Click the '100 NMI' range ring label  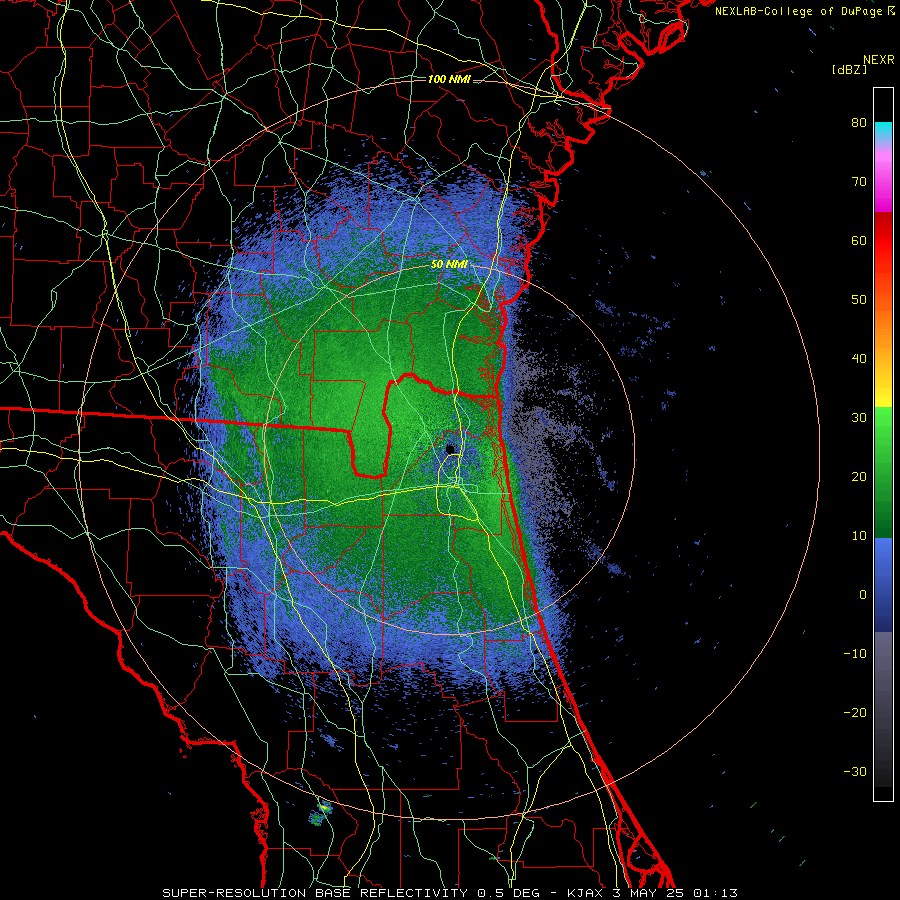(449, 79)
